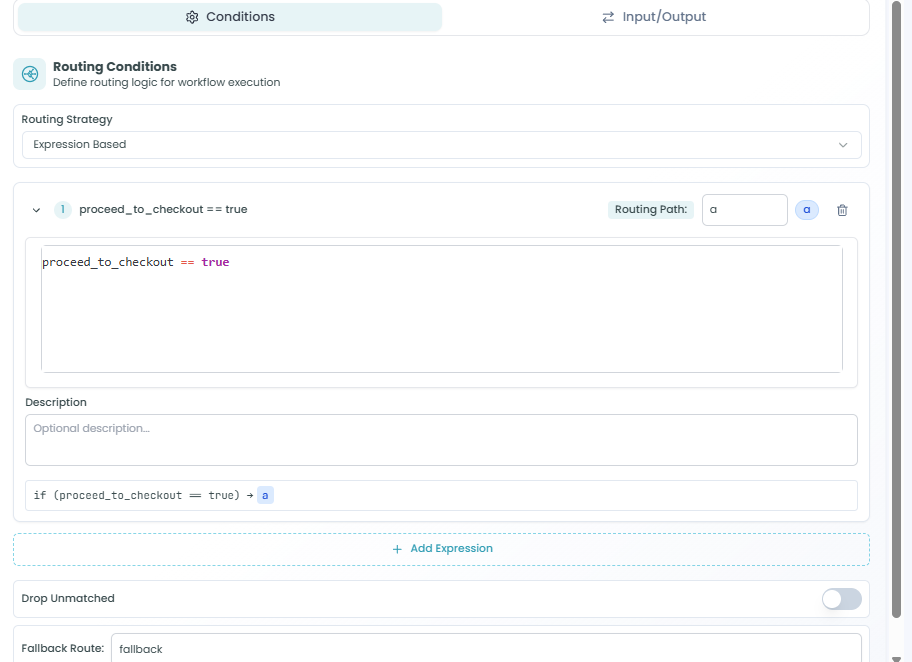Screen dimensions: 912x662
Task: Click the plus icon on Add Expression
Action: (x=397, y=549)
